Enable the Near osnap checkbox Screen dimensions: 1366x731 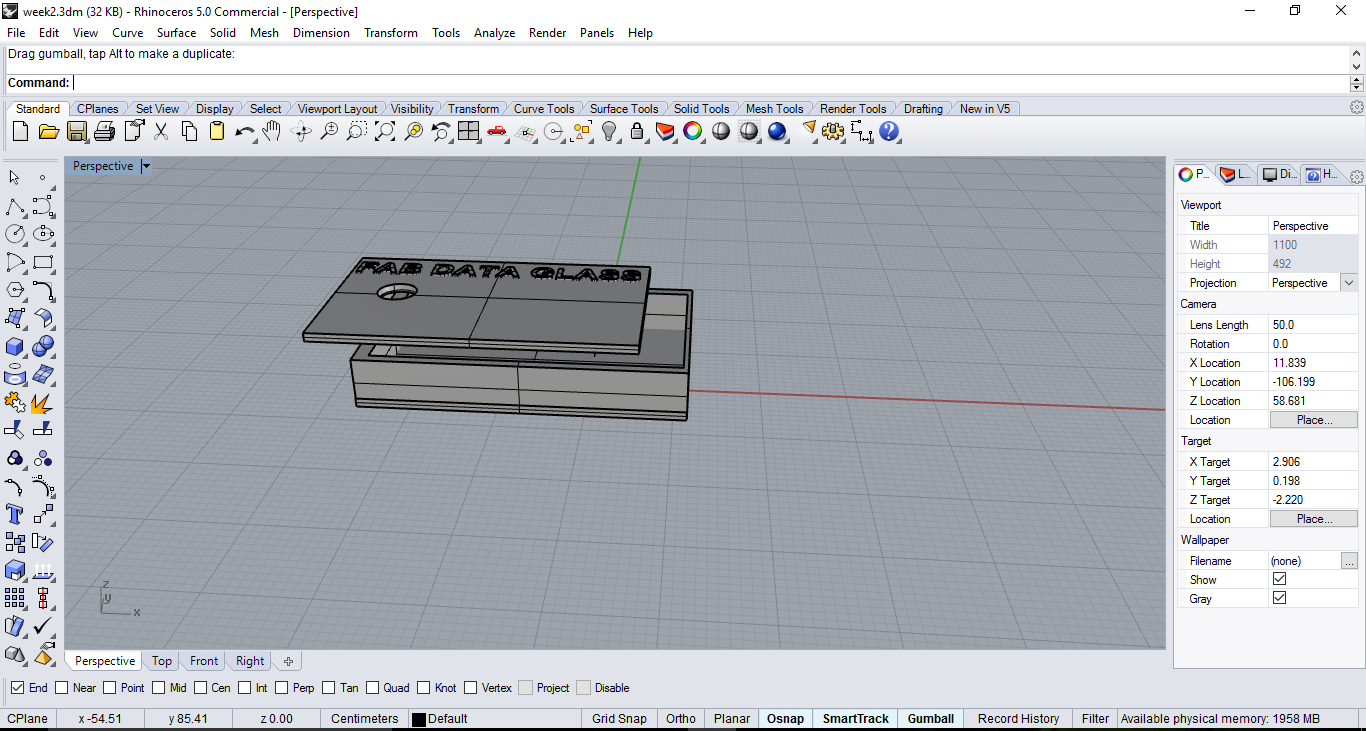62,688
